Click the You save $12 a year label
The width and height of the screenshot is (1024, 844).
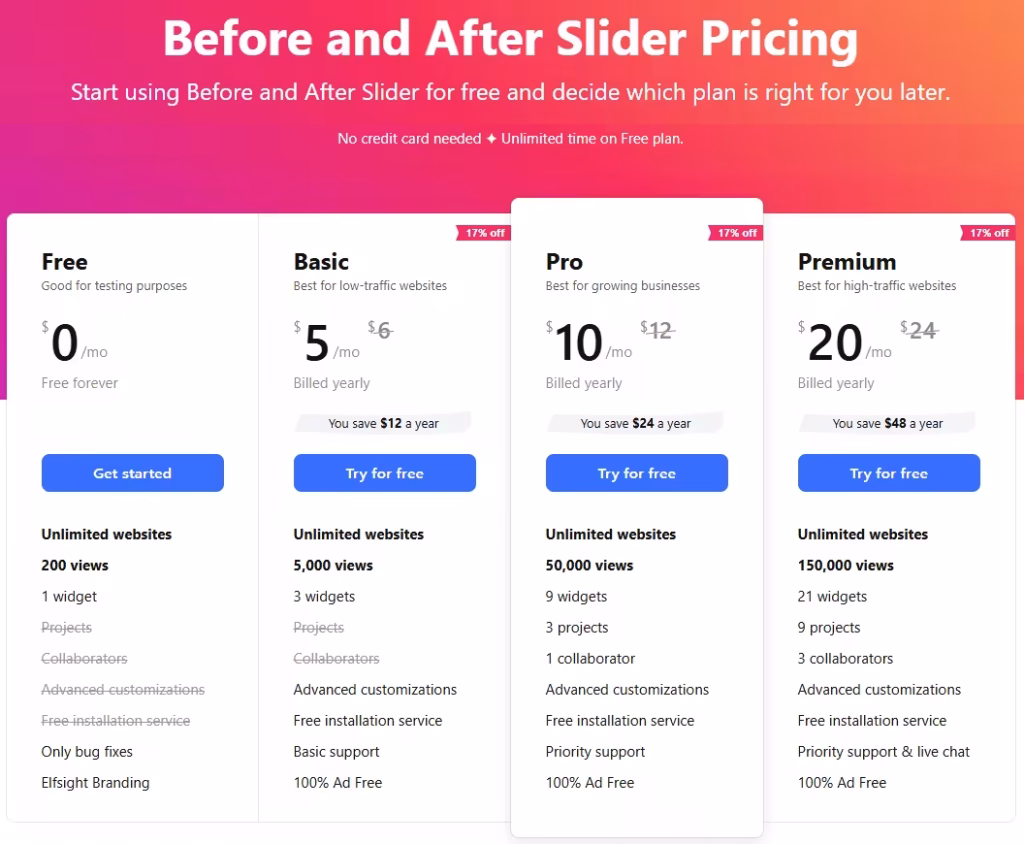point(384,423)
